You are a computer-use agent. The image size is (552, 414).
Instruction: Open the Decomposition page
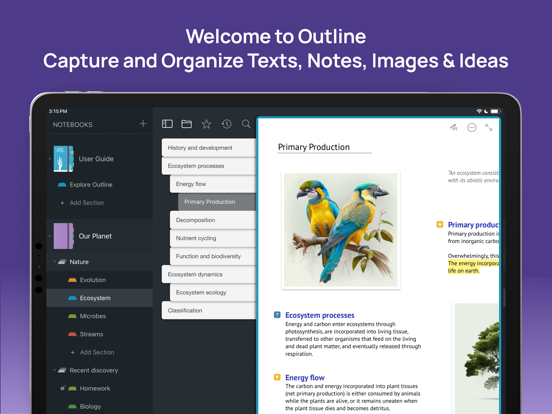tap(213, 220)
